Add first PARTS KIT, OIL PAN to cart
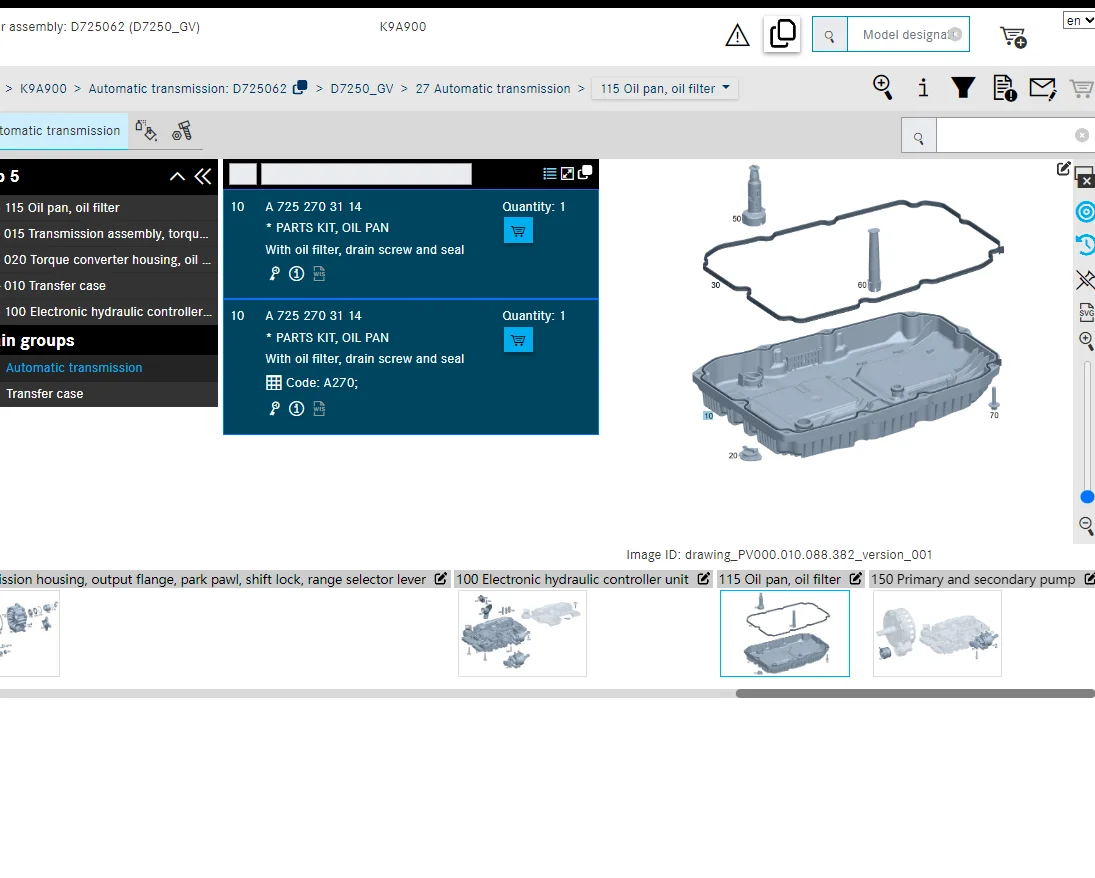Screen dimensions: 1095x878 pyautogui.click(x=518, y=231)
